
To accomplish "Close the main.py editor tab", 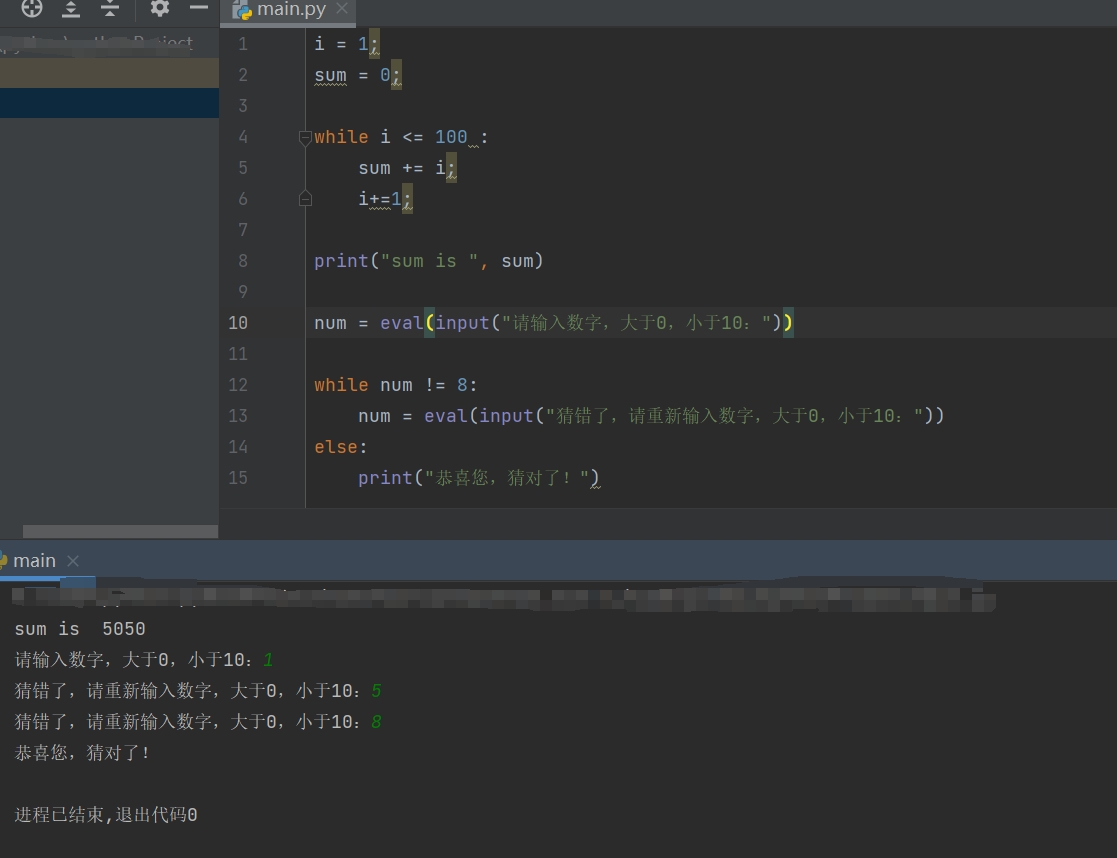I will 342,10.
